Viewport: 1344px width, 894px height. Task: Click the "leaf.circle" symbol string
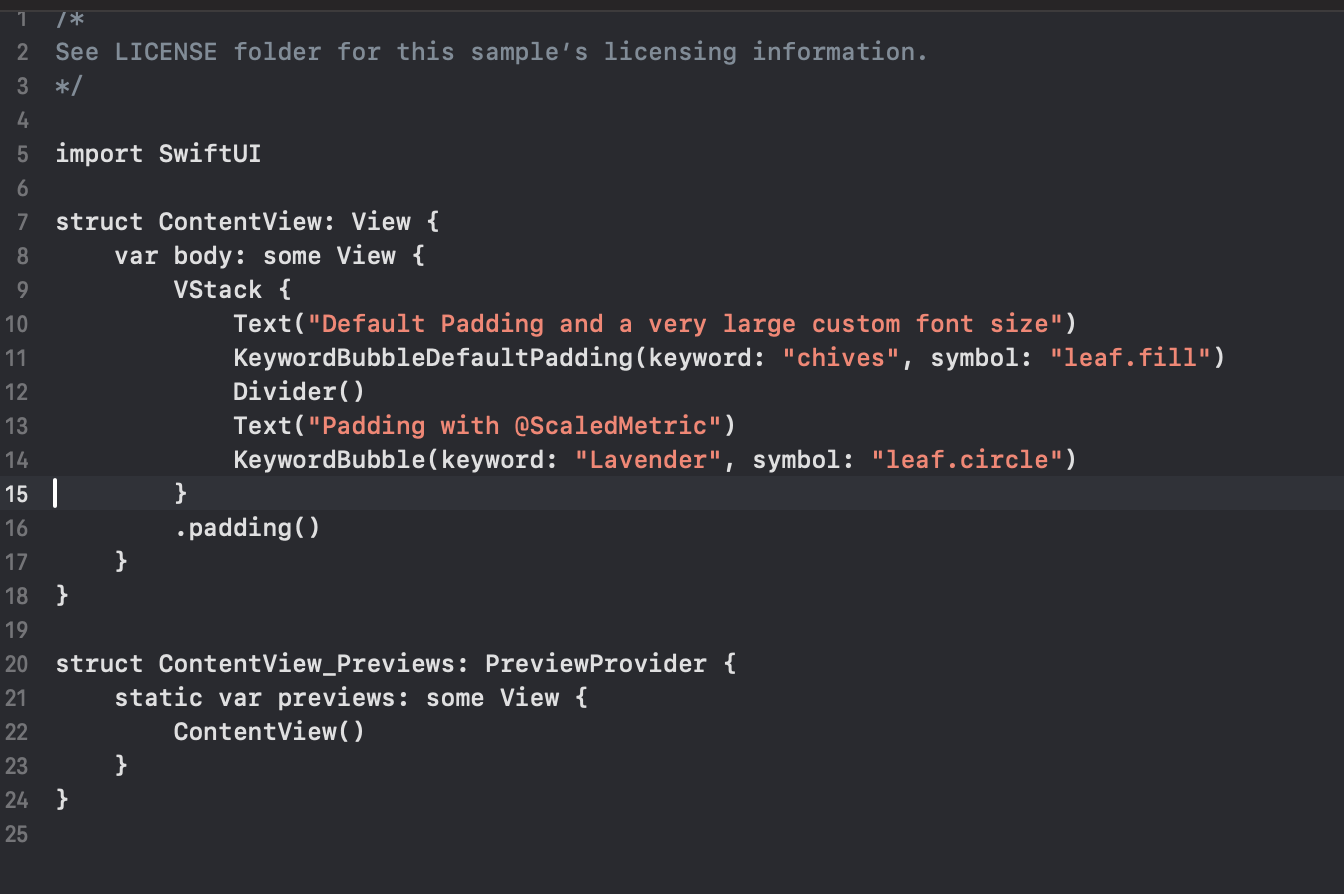967,460
